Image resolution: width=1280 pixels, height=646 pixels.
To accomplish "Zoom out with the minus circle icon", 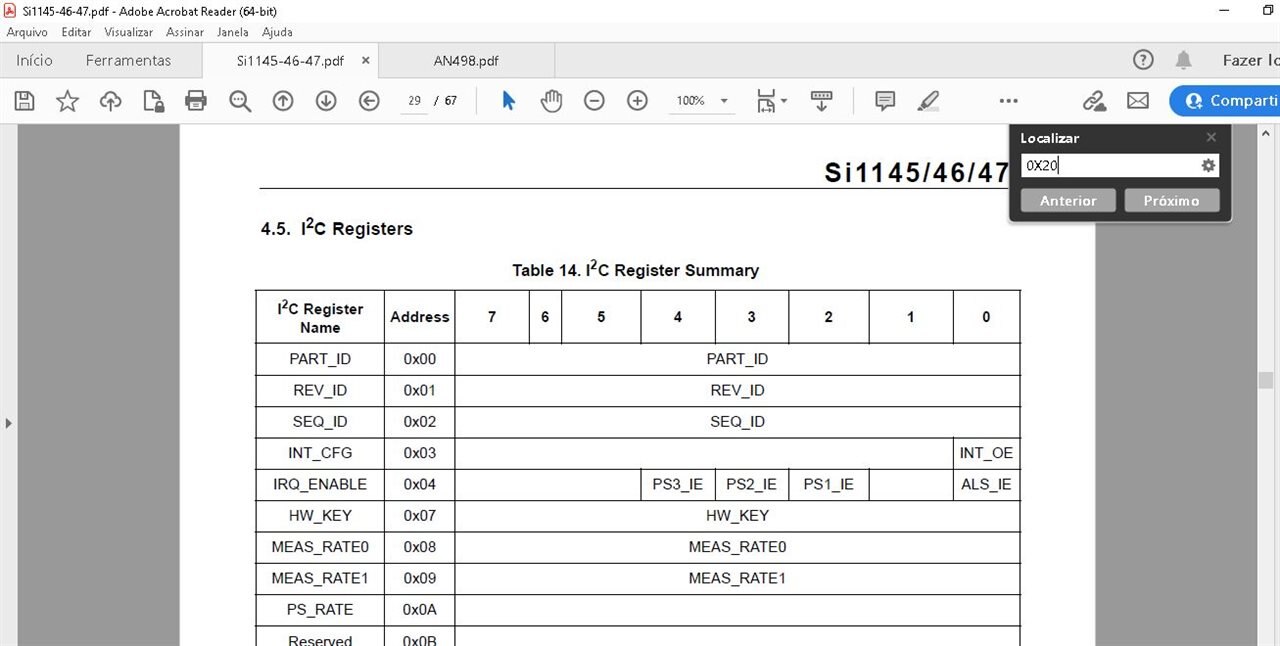I will point(594,101).
